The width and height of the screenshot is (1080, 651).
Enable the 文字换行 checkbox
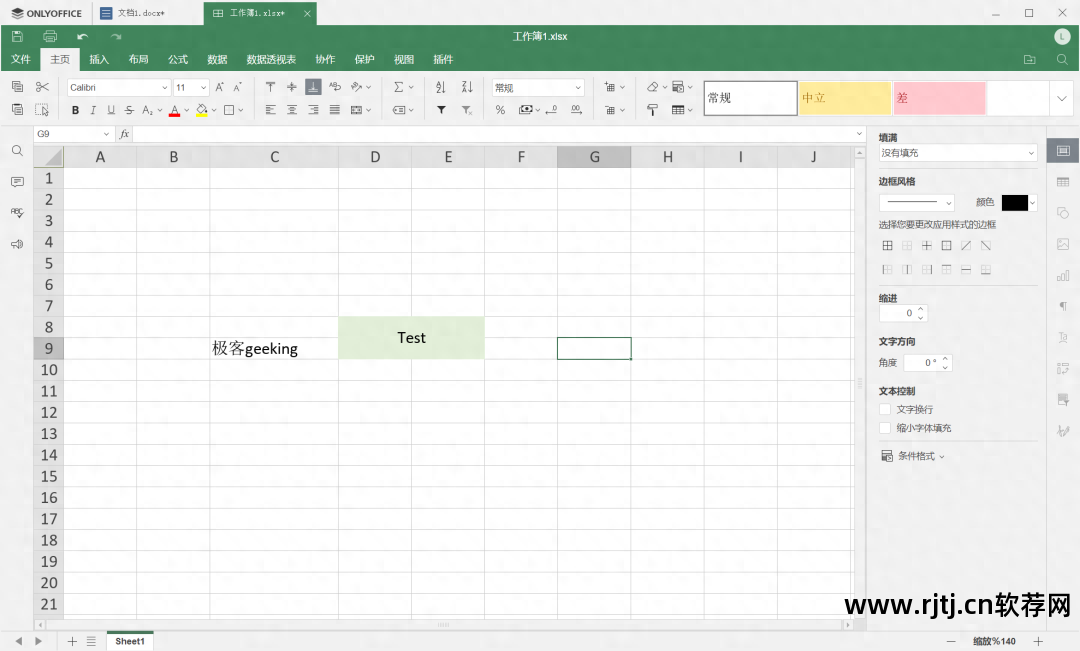[x=884, y=409]
